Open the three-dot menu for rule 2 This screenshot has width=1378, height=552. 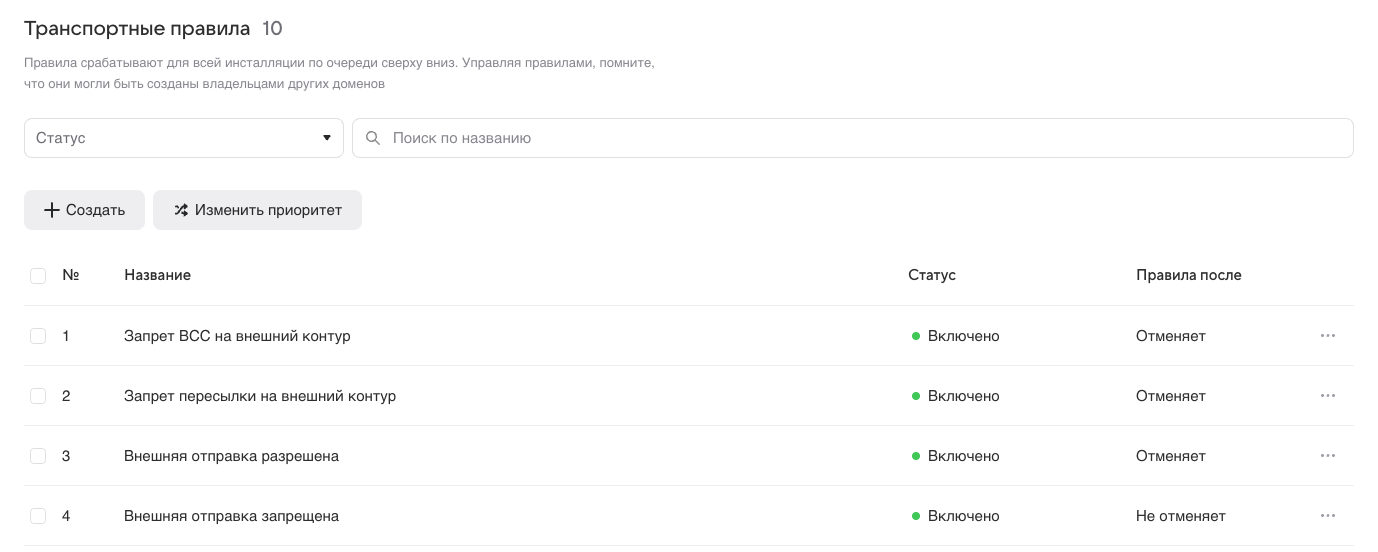(1327, 396)
